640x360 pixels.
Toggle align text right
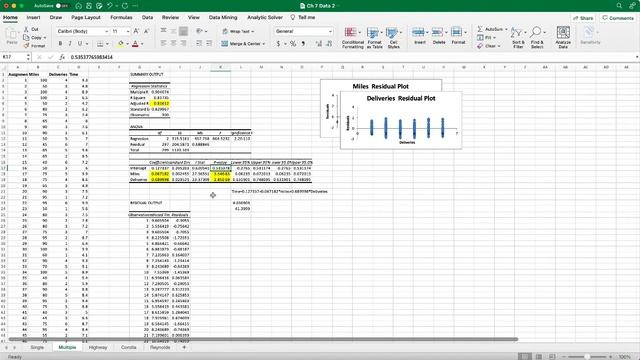click(184, 43)
